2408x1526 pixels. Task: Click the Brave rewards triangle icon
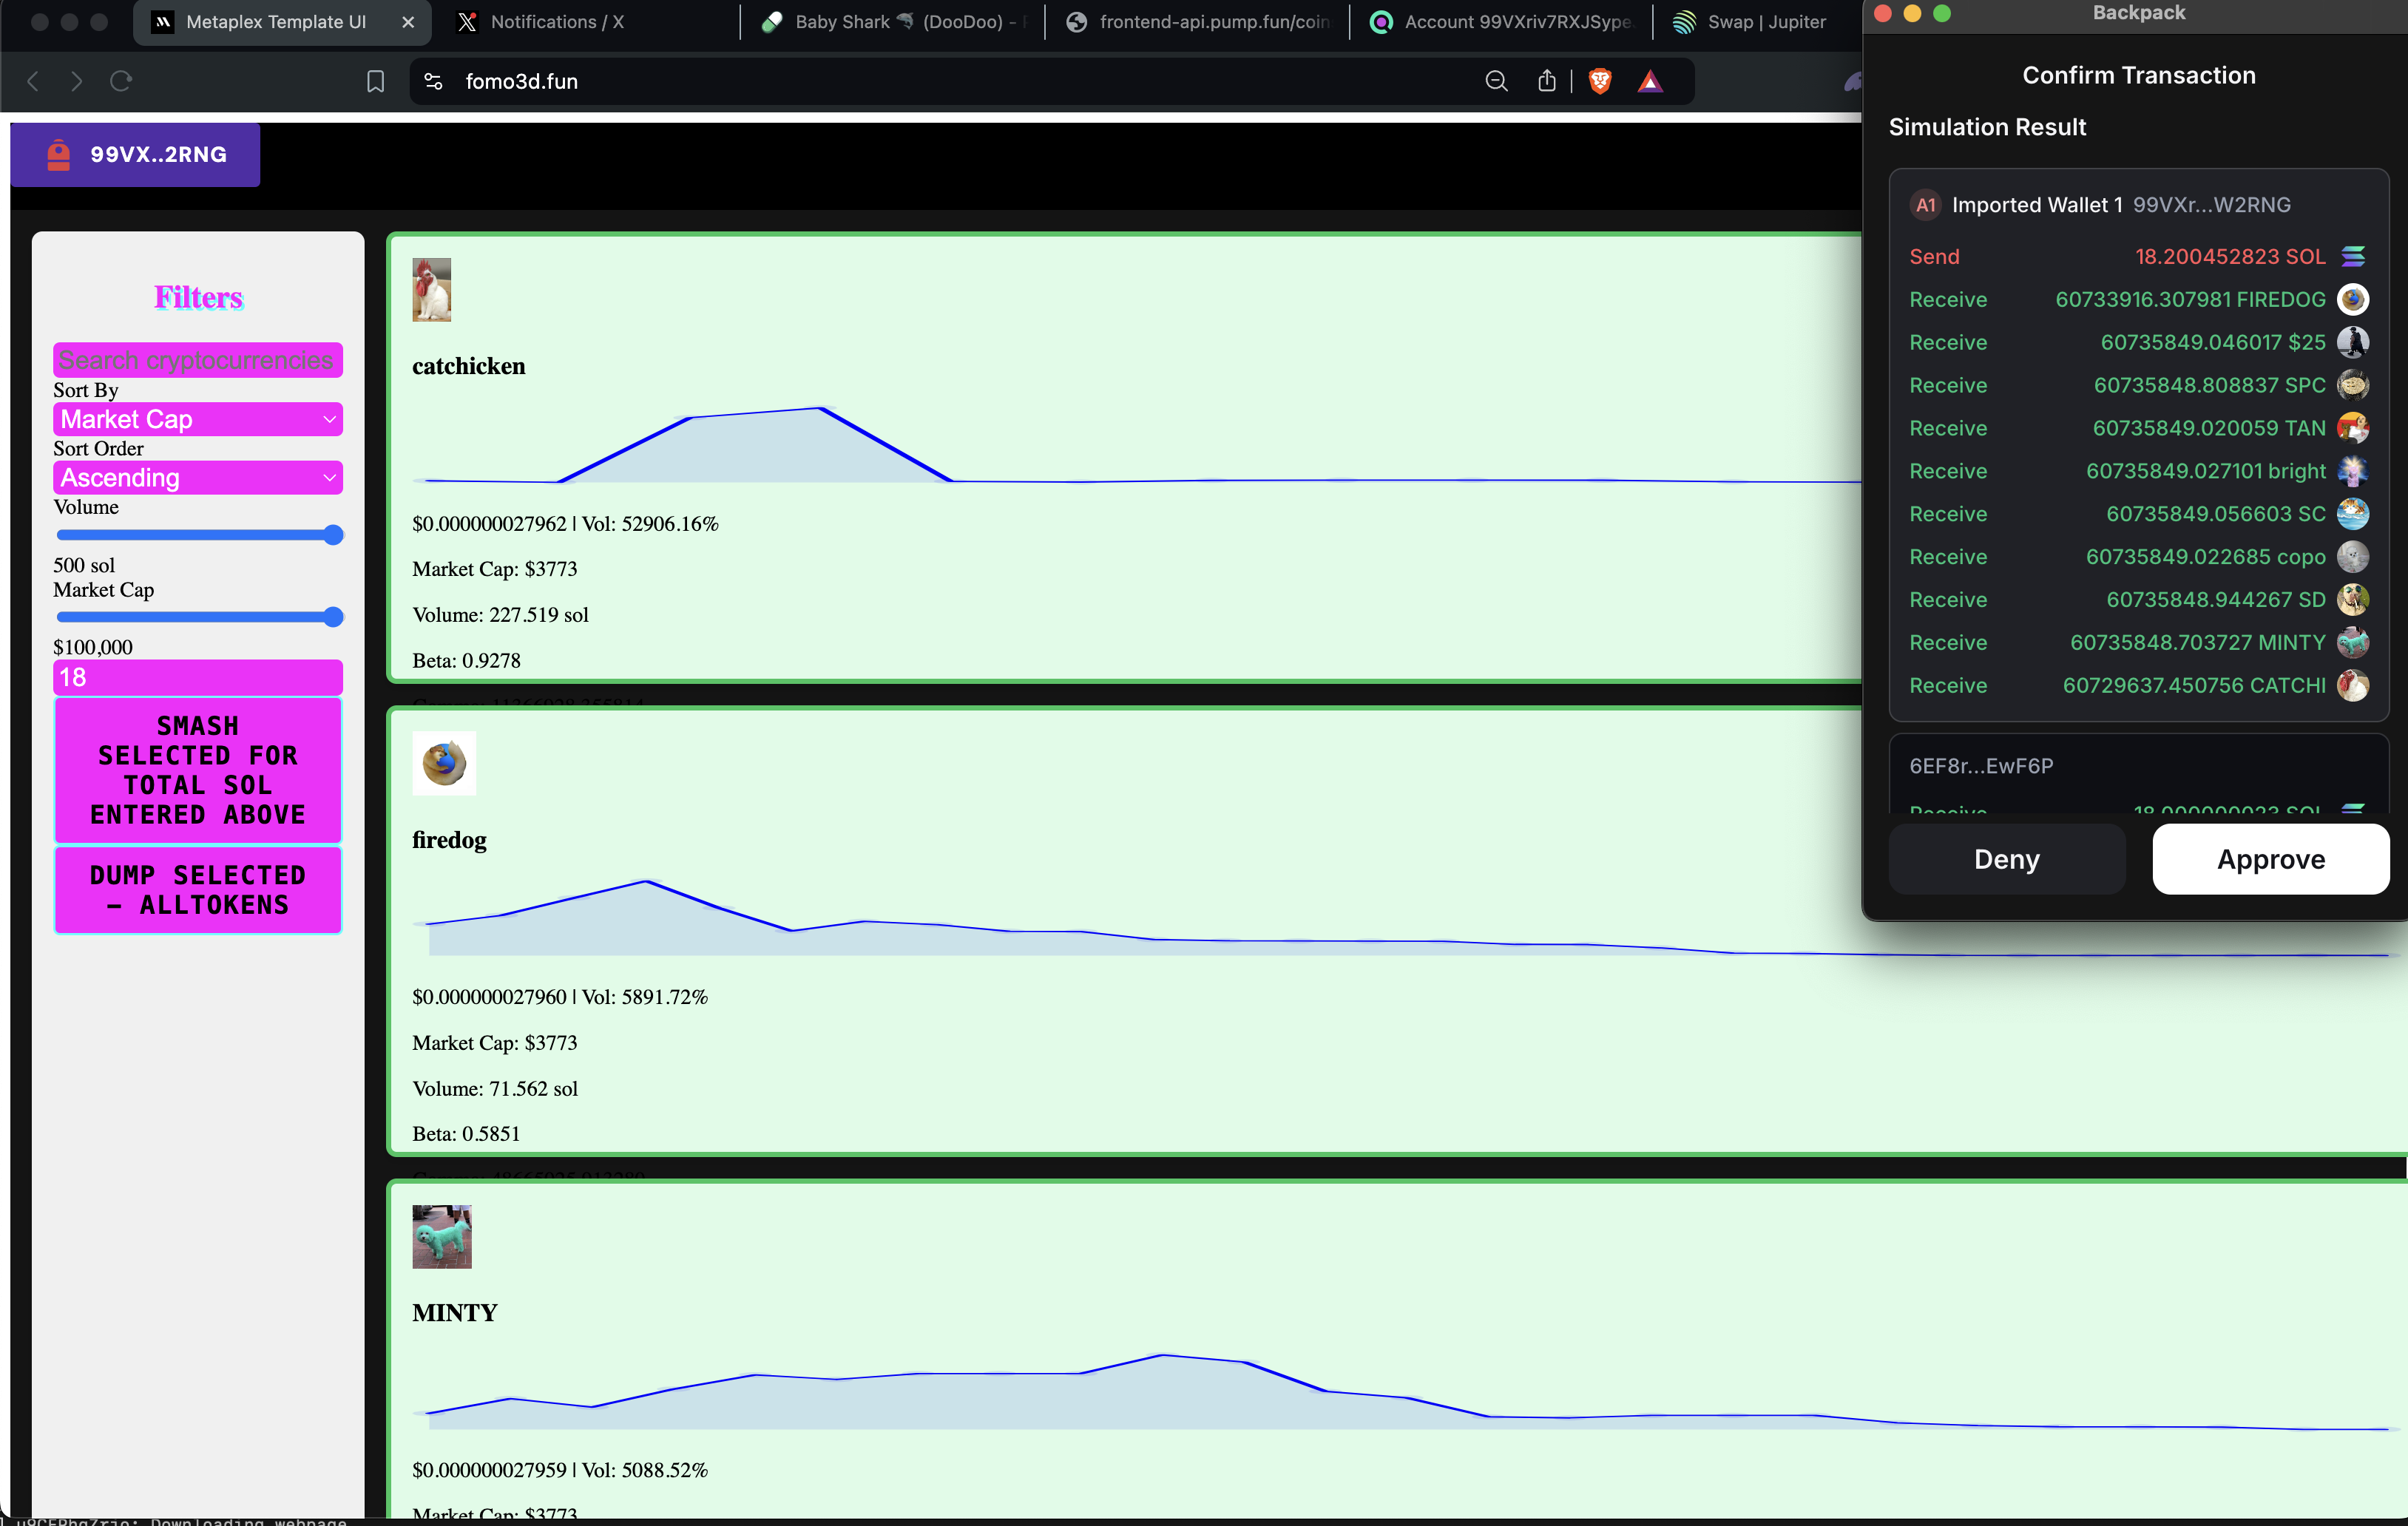tap(1650, 81)
